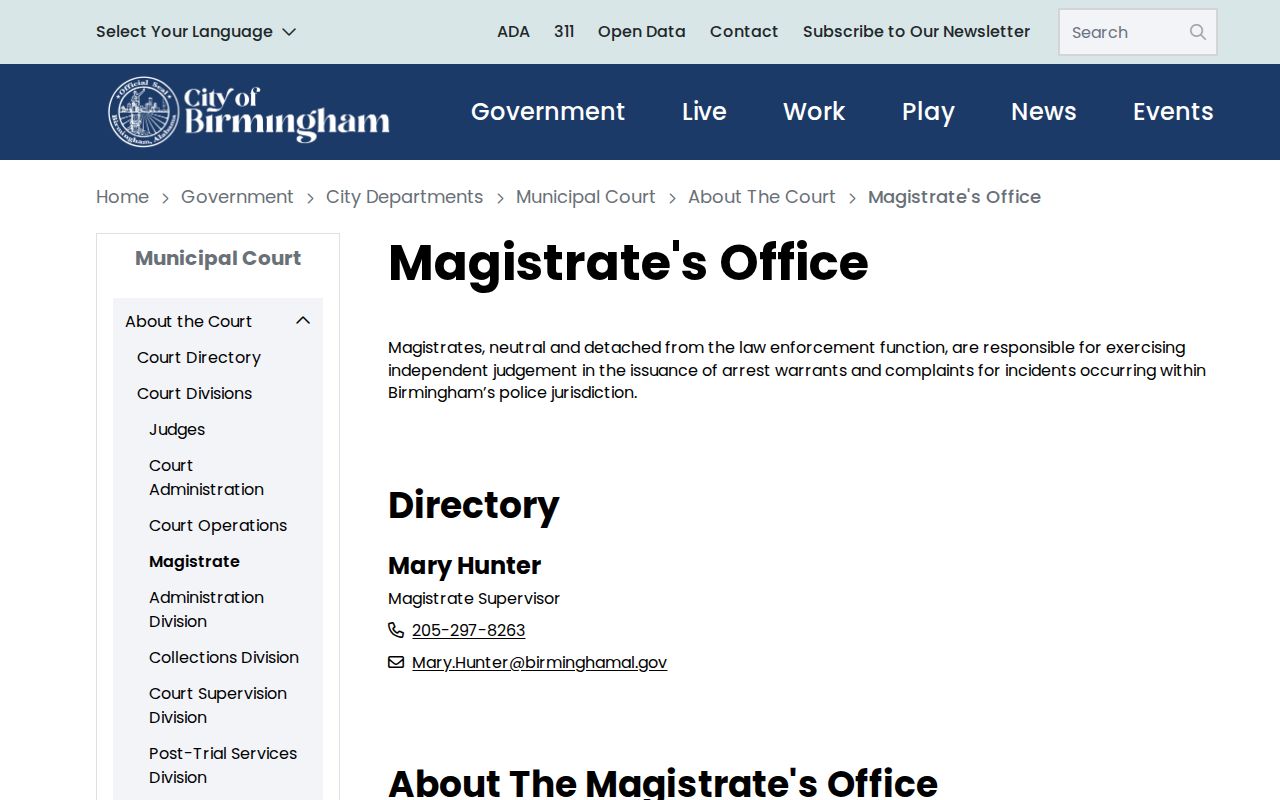Click the Magistrate's Office page title
The width and height of the screenshot is (1280, 800).
coord(628,262)
